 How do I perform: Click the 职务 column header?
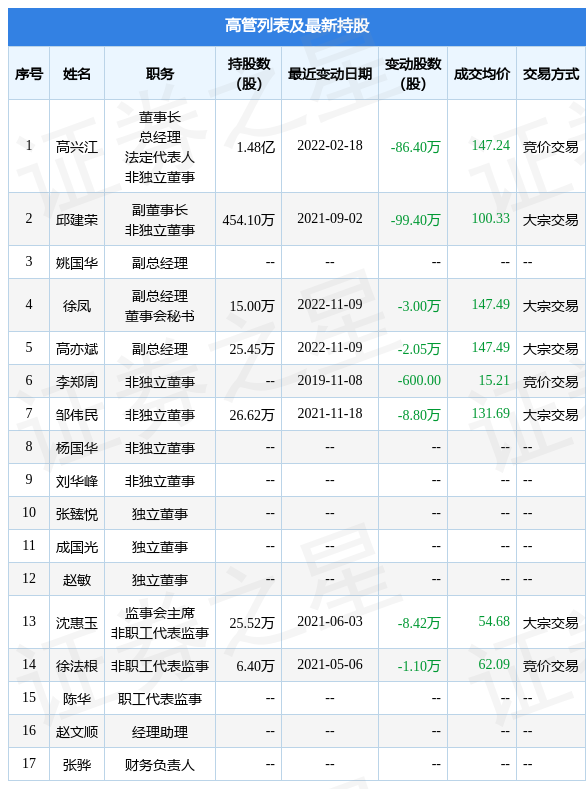159,74
